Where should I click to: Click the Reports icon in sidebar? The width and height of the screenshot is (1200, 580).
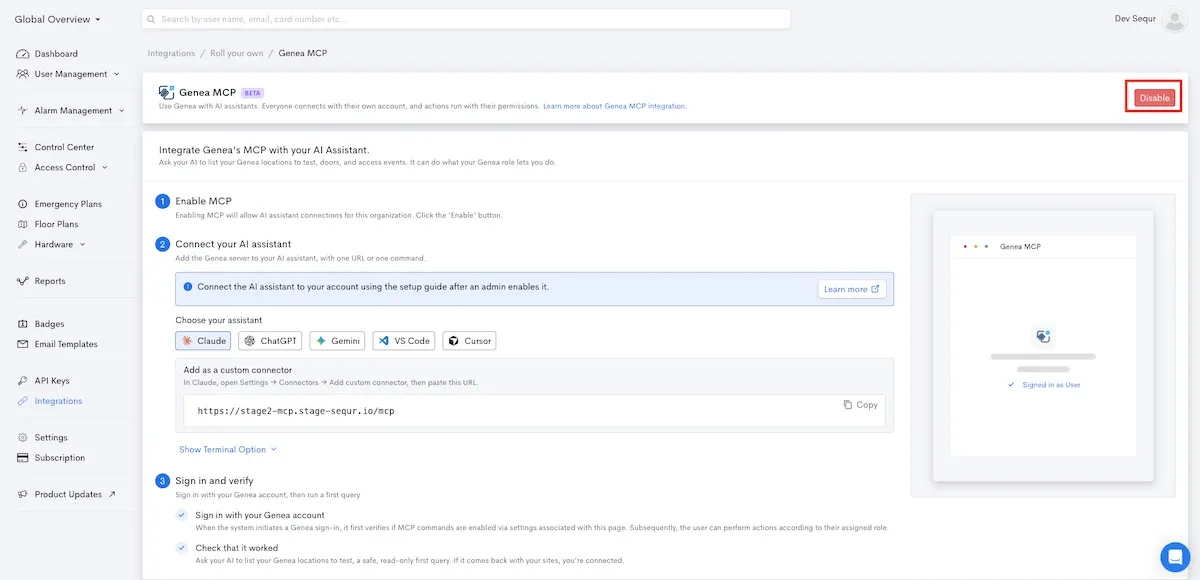coord(23,281)
